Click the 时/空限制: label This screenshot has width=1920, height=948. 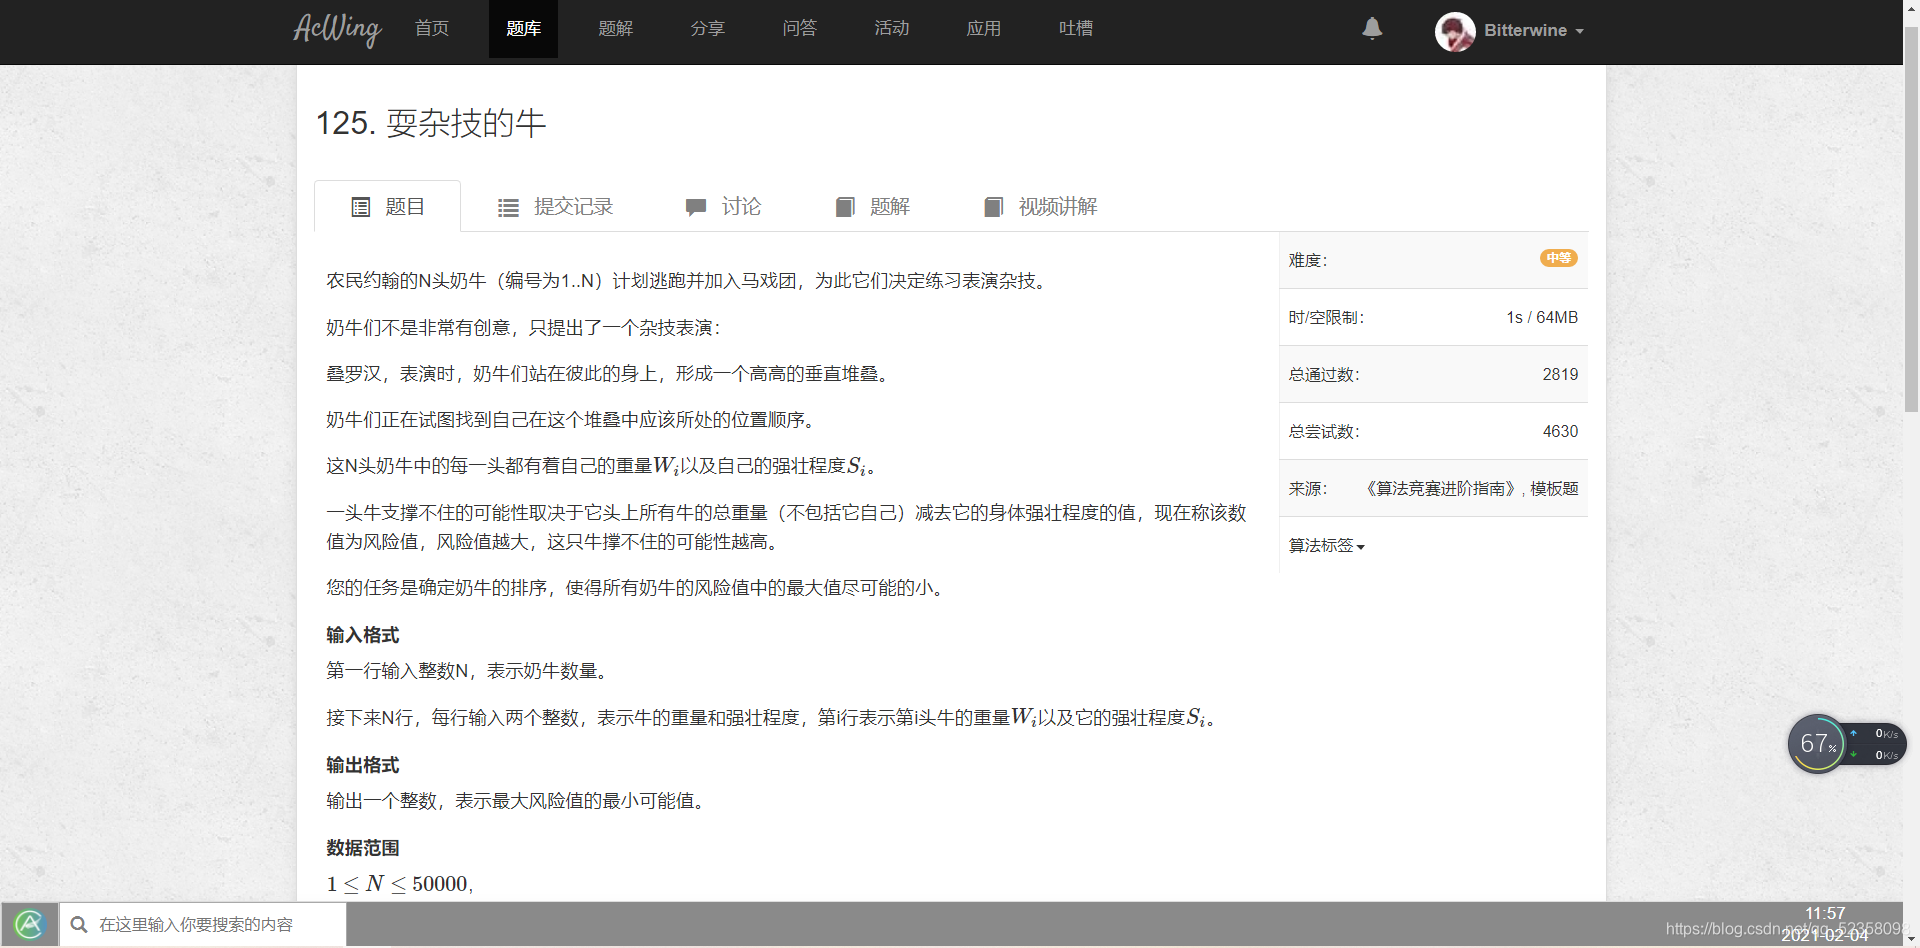[x=1326, y=317]
